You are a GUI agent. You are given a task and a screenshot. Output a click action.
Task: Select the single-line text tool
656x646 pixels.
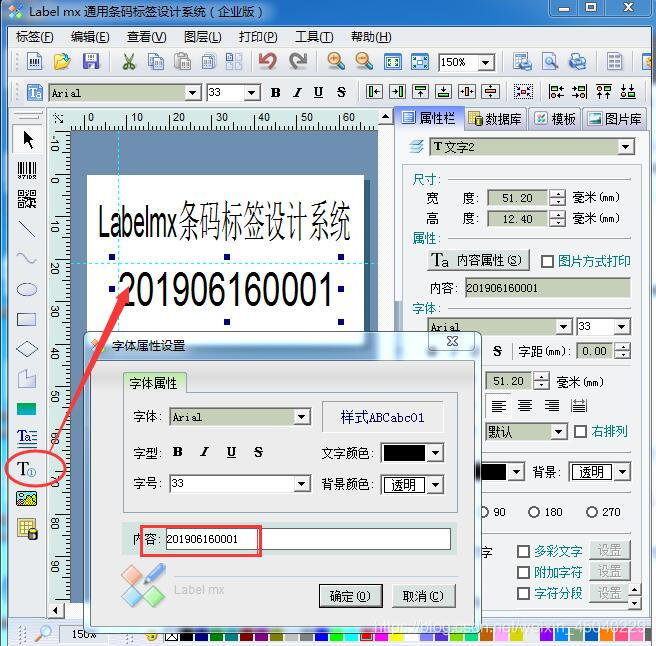point(27,469)
